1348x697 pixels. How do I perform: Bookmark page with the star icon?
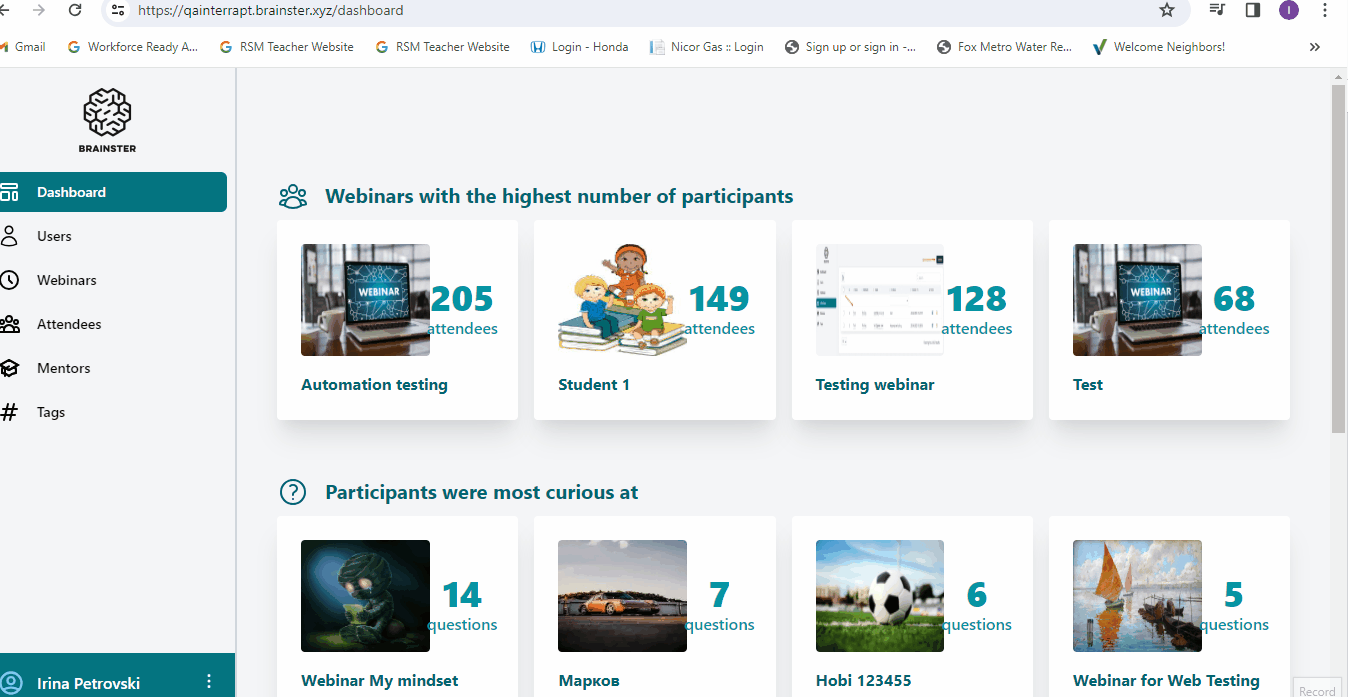[x=1166, y=10]
